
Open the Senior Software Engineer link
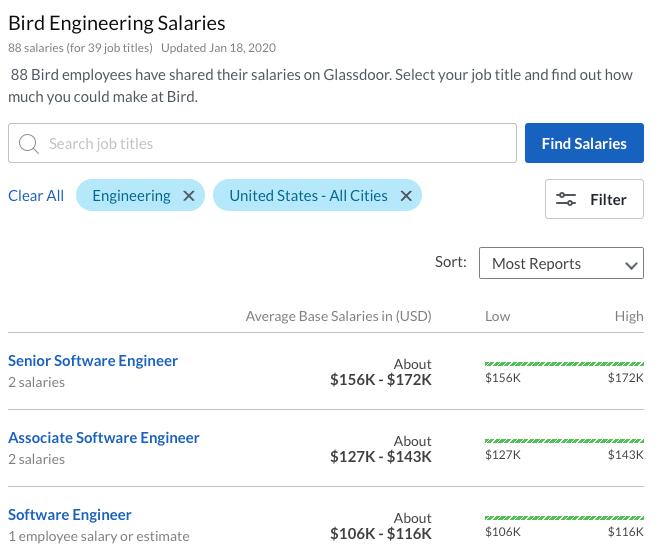tap(93, 360)
